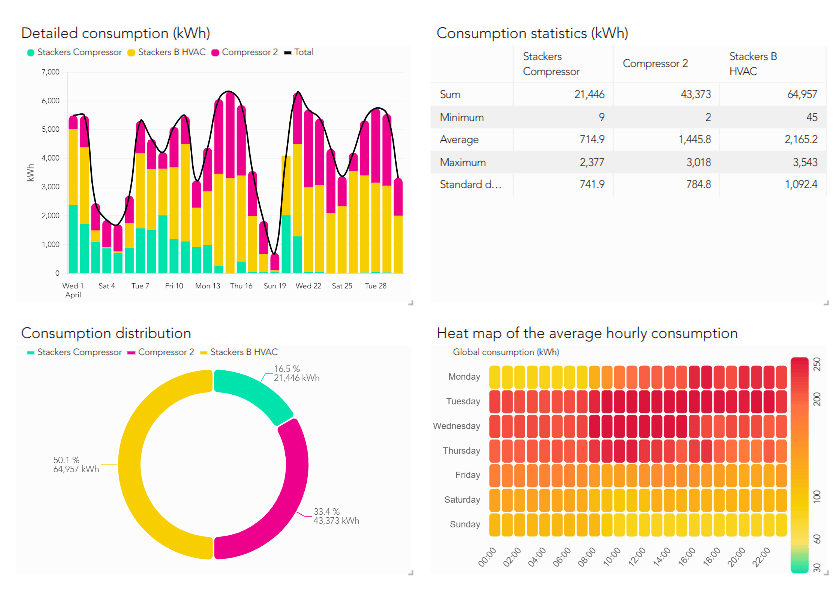
Task: Toggle Stackers B HVAC legend in distribution donut
Action: (x=239, y=352)
